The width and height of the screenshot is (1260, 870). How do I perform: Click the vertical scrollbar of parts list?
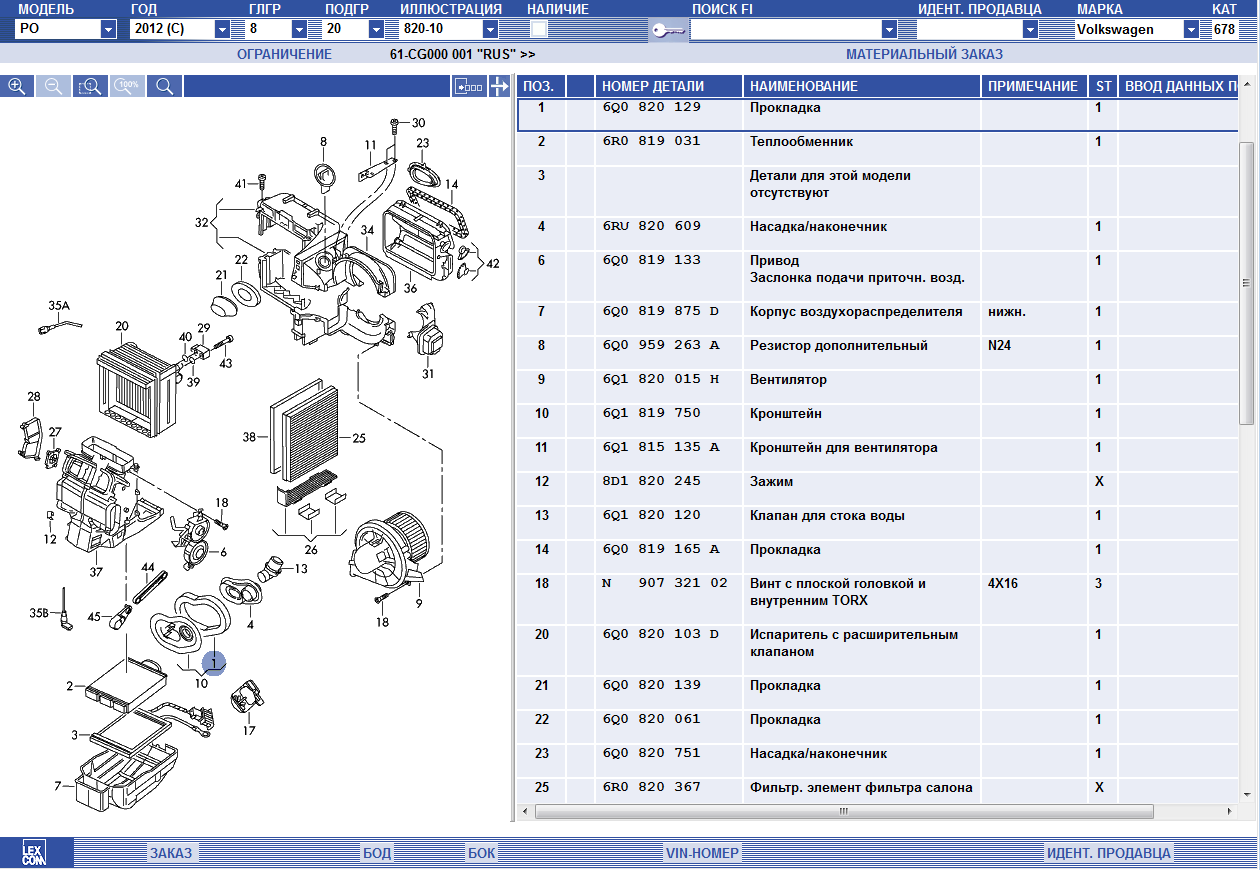[x=1246, y=282]
